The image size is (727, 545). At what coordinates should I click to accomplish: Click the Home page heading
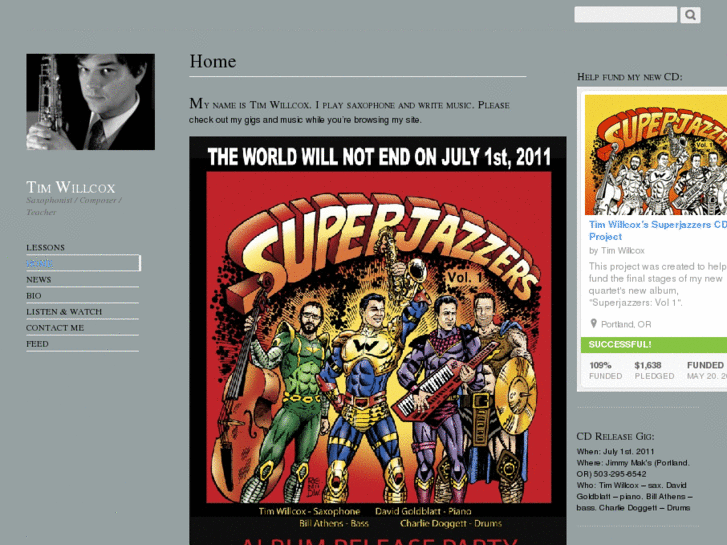[x=213, y=61]
